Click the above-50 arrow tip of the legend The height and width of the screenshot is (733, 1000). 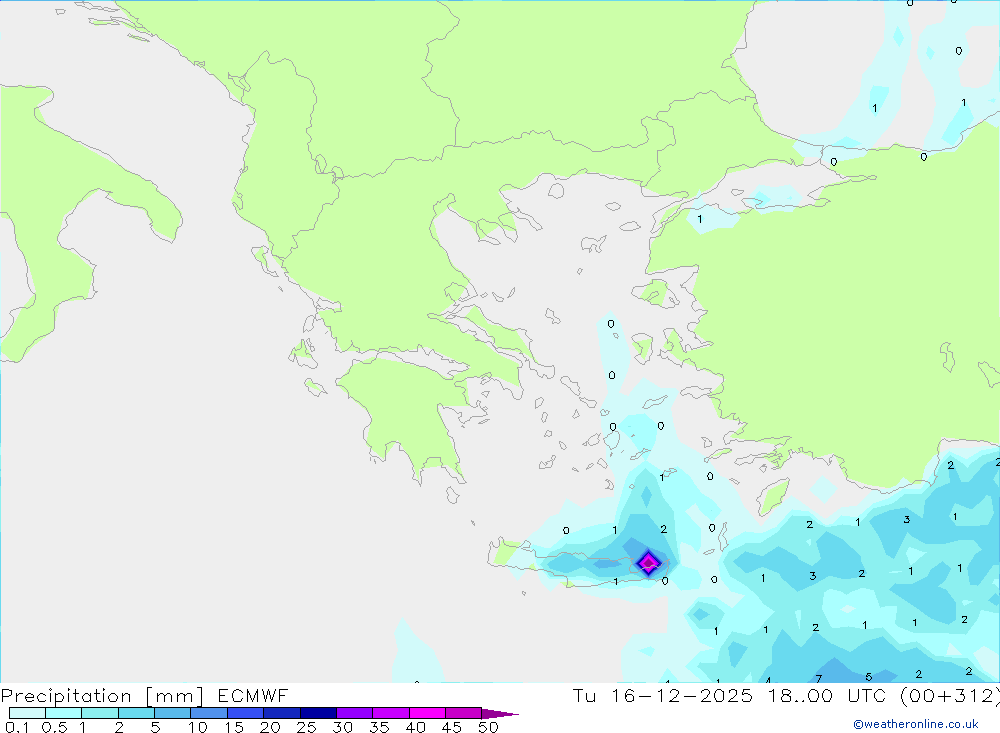(500, 714)
